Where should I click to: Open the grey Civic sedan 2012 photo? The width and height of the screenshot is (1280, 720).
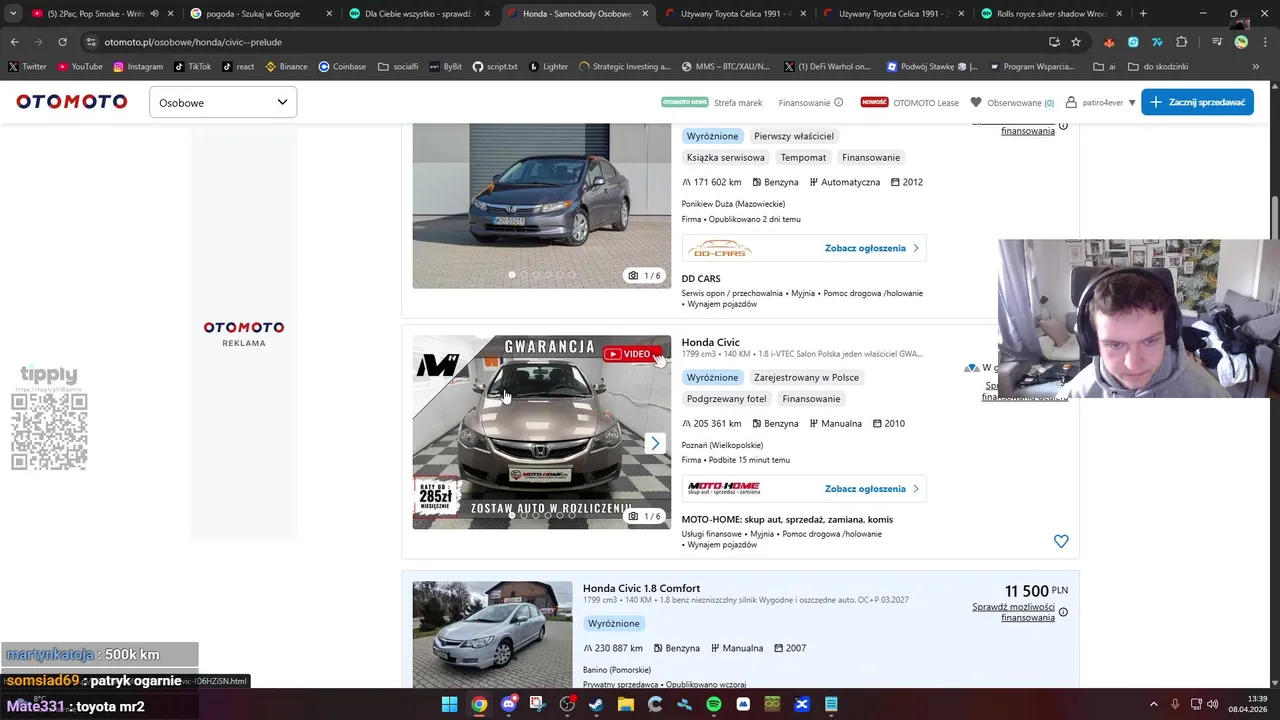[541, 206]
